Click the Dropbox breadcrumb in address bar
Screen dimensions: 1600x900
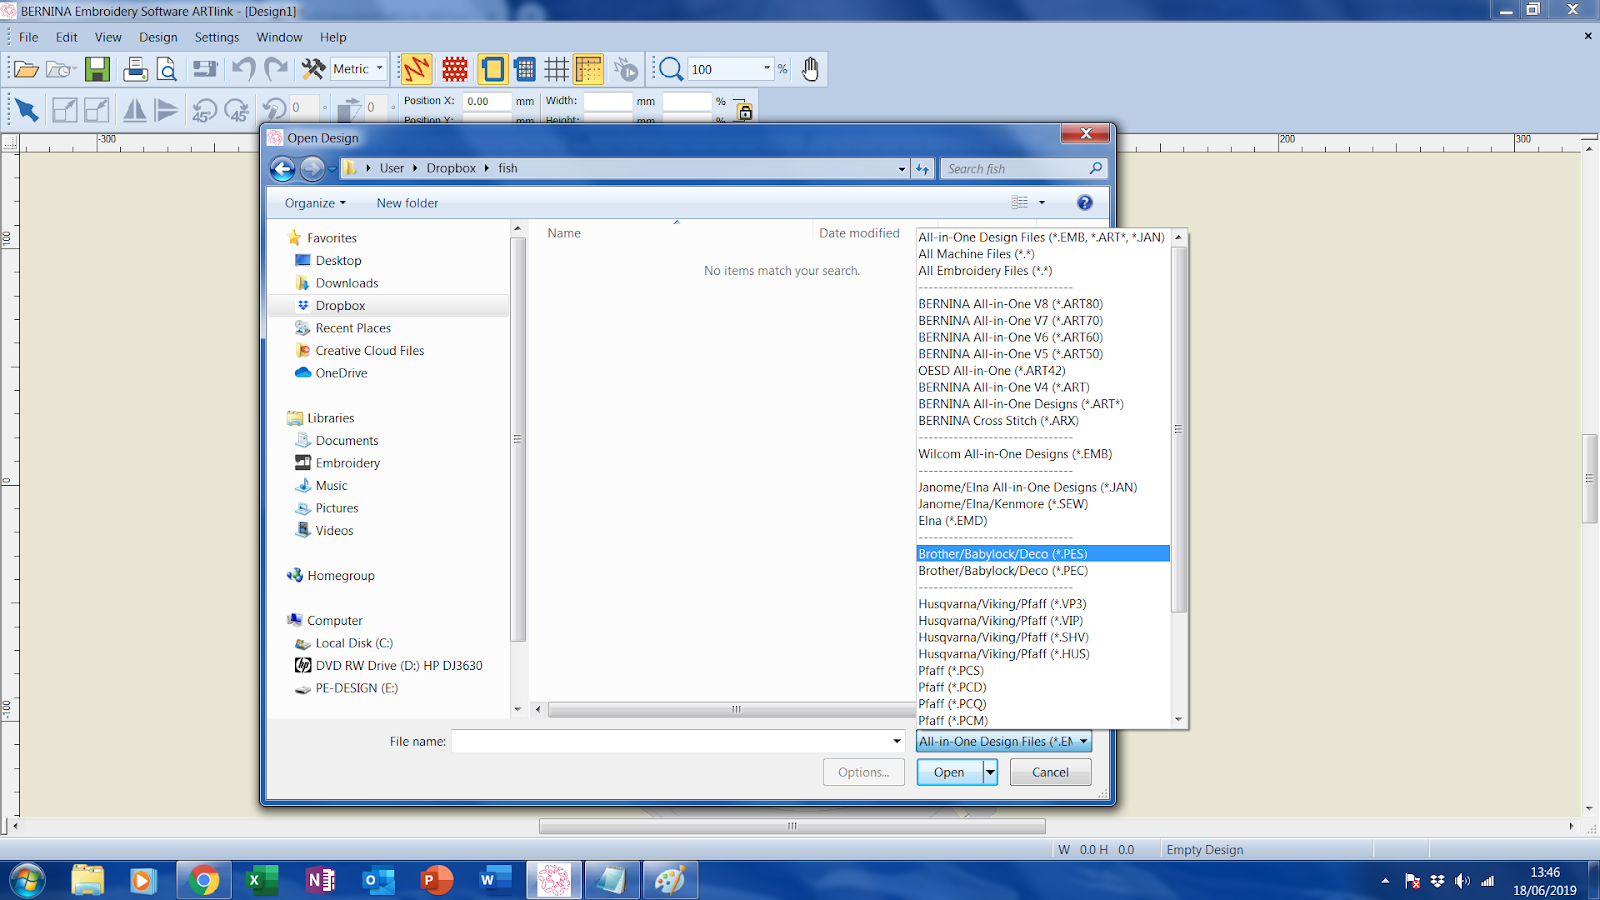tap(451, 168)
